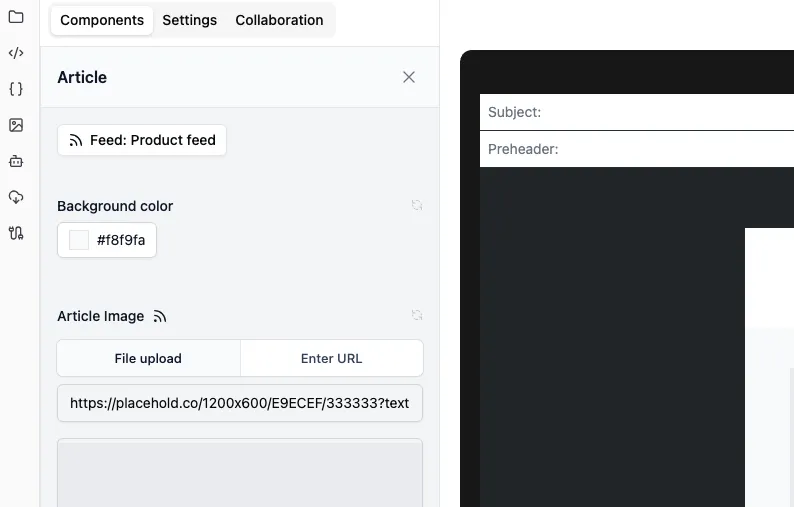Click the cloud download export icon
This screenshot has width=794, height=507.
pyautogui.click(x=16, y=197)
